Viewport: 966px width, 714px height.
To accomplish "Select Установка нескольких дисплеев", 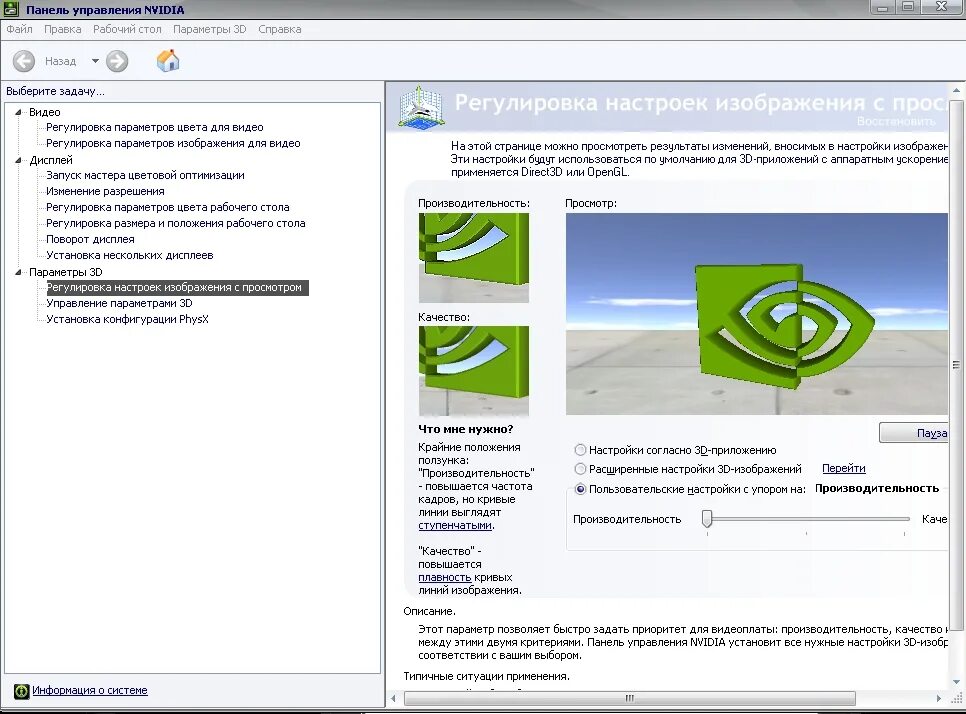I will [129, 255].
